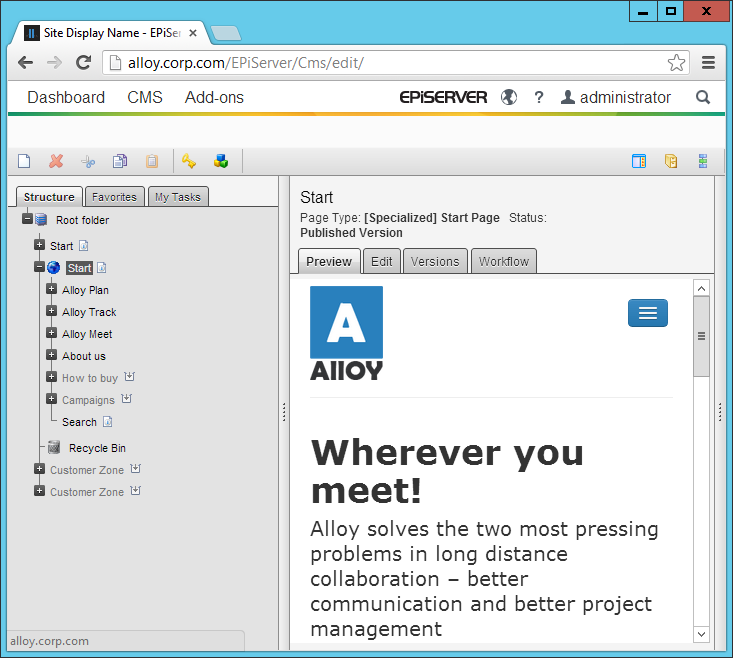
Task: Click the colored cubes toolbar icon
Action: click(x=221, y=161)
